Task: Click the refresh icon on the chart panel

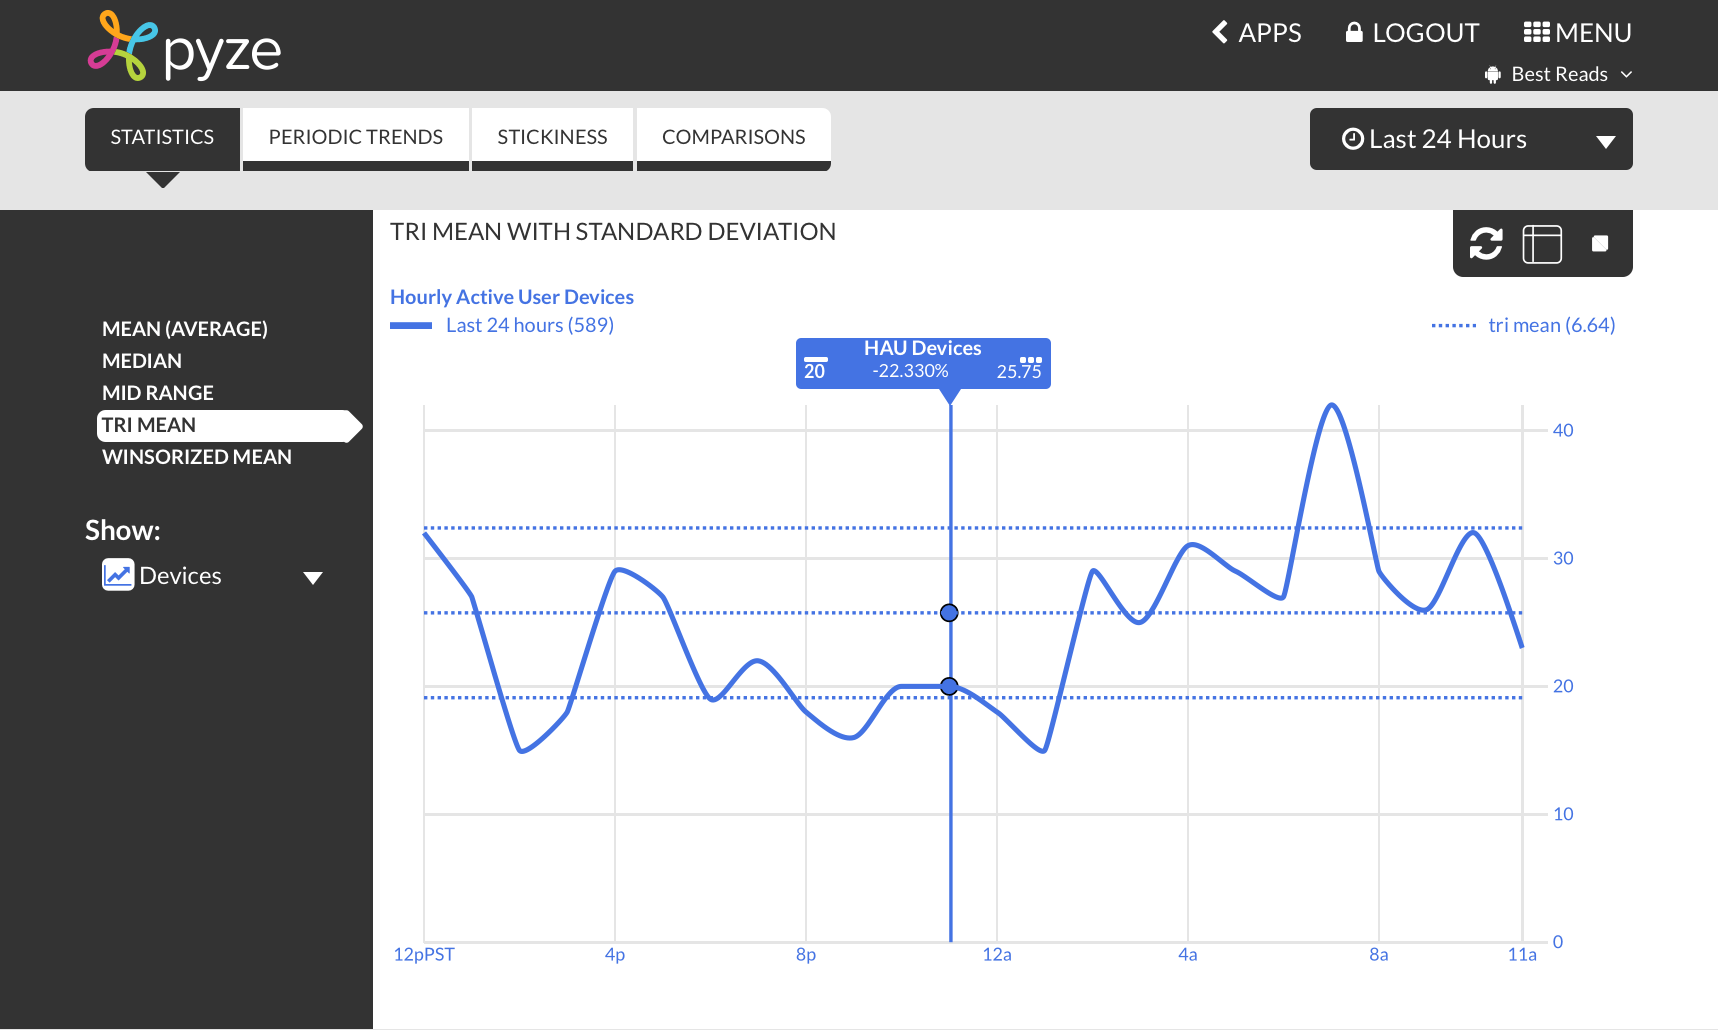Action: pos(1487,243)
